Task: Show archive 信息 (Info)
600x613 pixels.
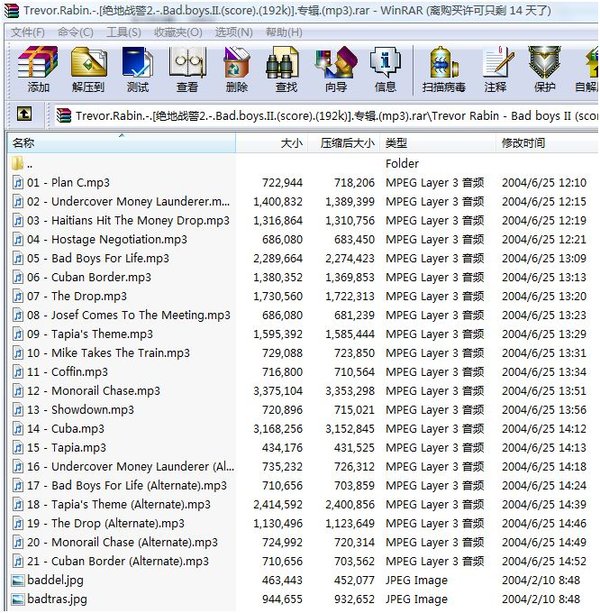Action: 385,69
